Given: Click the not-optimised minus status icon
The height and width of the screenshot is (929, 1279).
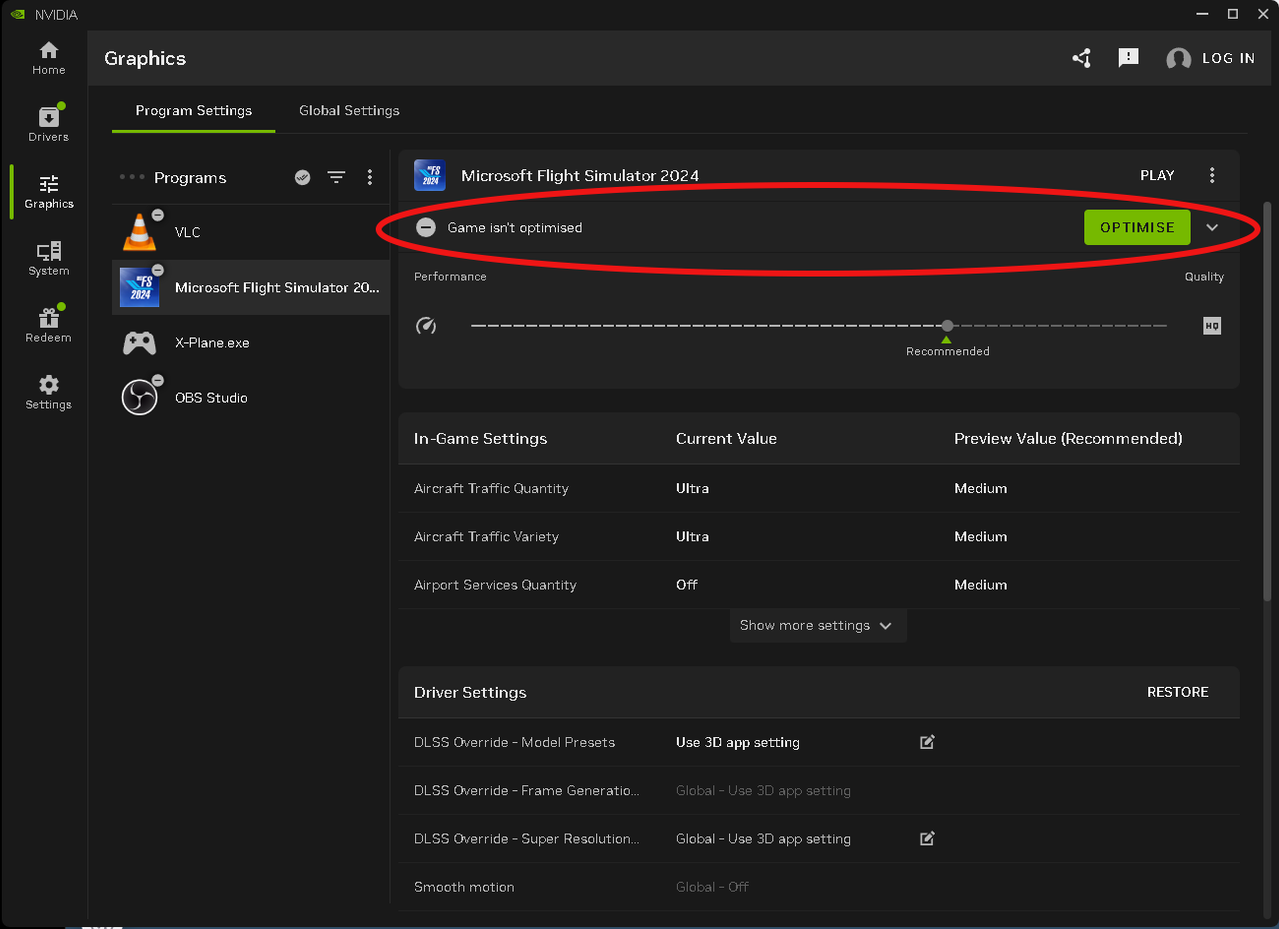Looking at the screenshot, I should (x=426, y=227).
